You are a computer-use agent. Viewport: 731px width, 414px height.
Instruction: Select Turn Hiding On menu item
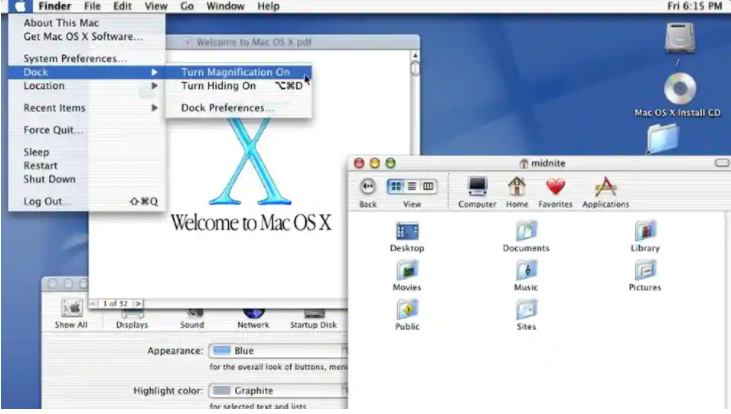(218, 86)
